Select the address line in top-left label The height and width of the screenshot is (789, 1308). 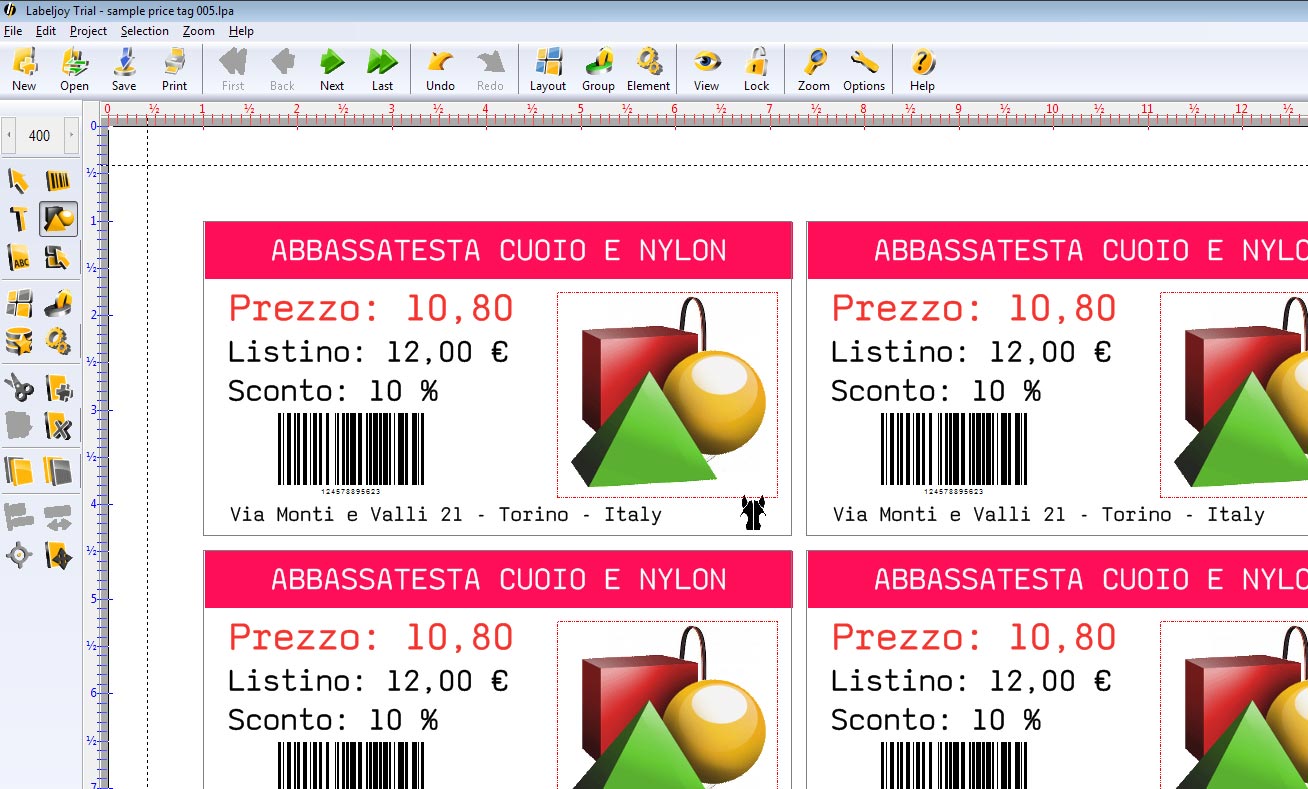coord(446,515)
